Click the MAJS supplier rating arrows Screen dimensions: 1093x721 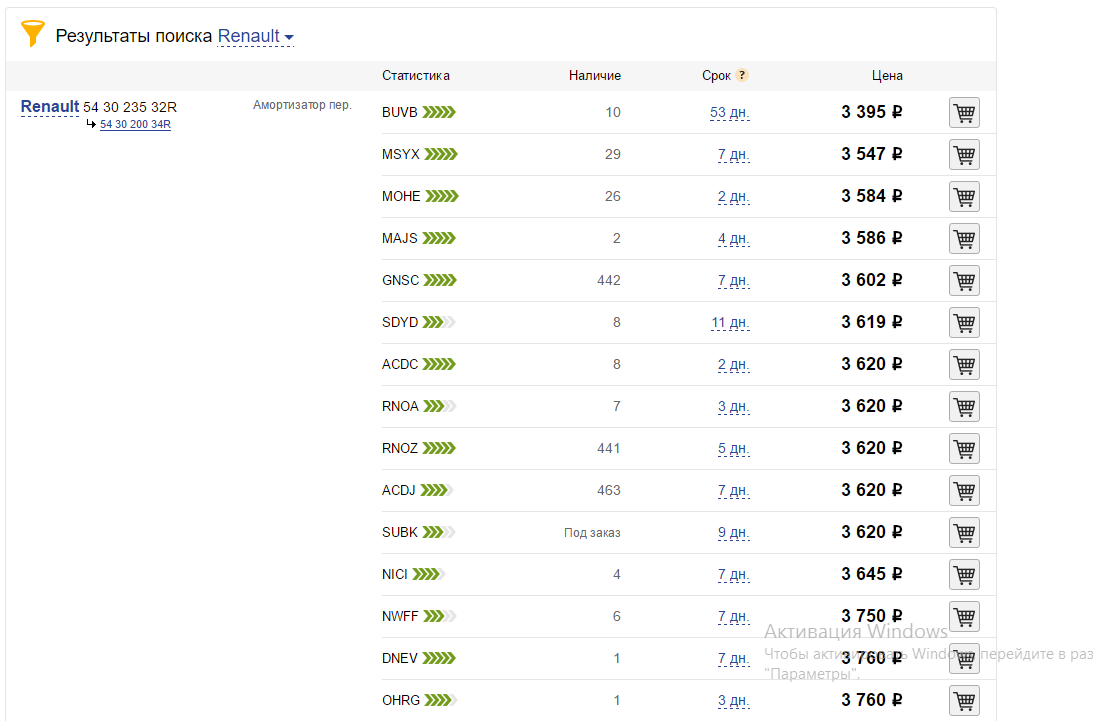439,238
